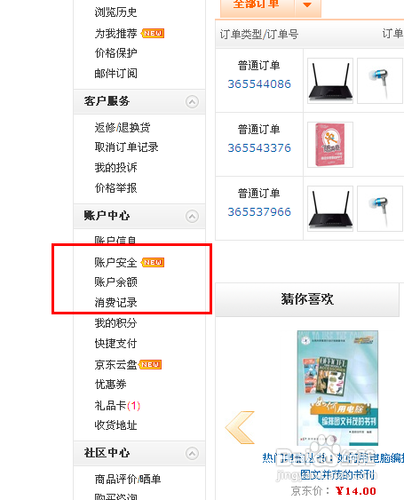Collapse the 社区中心 section chevron
Image resolution: width=404 pixels, height=500 pixels.
coord(192,453)
